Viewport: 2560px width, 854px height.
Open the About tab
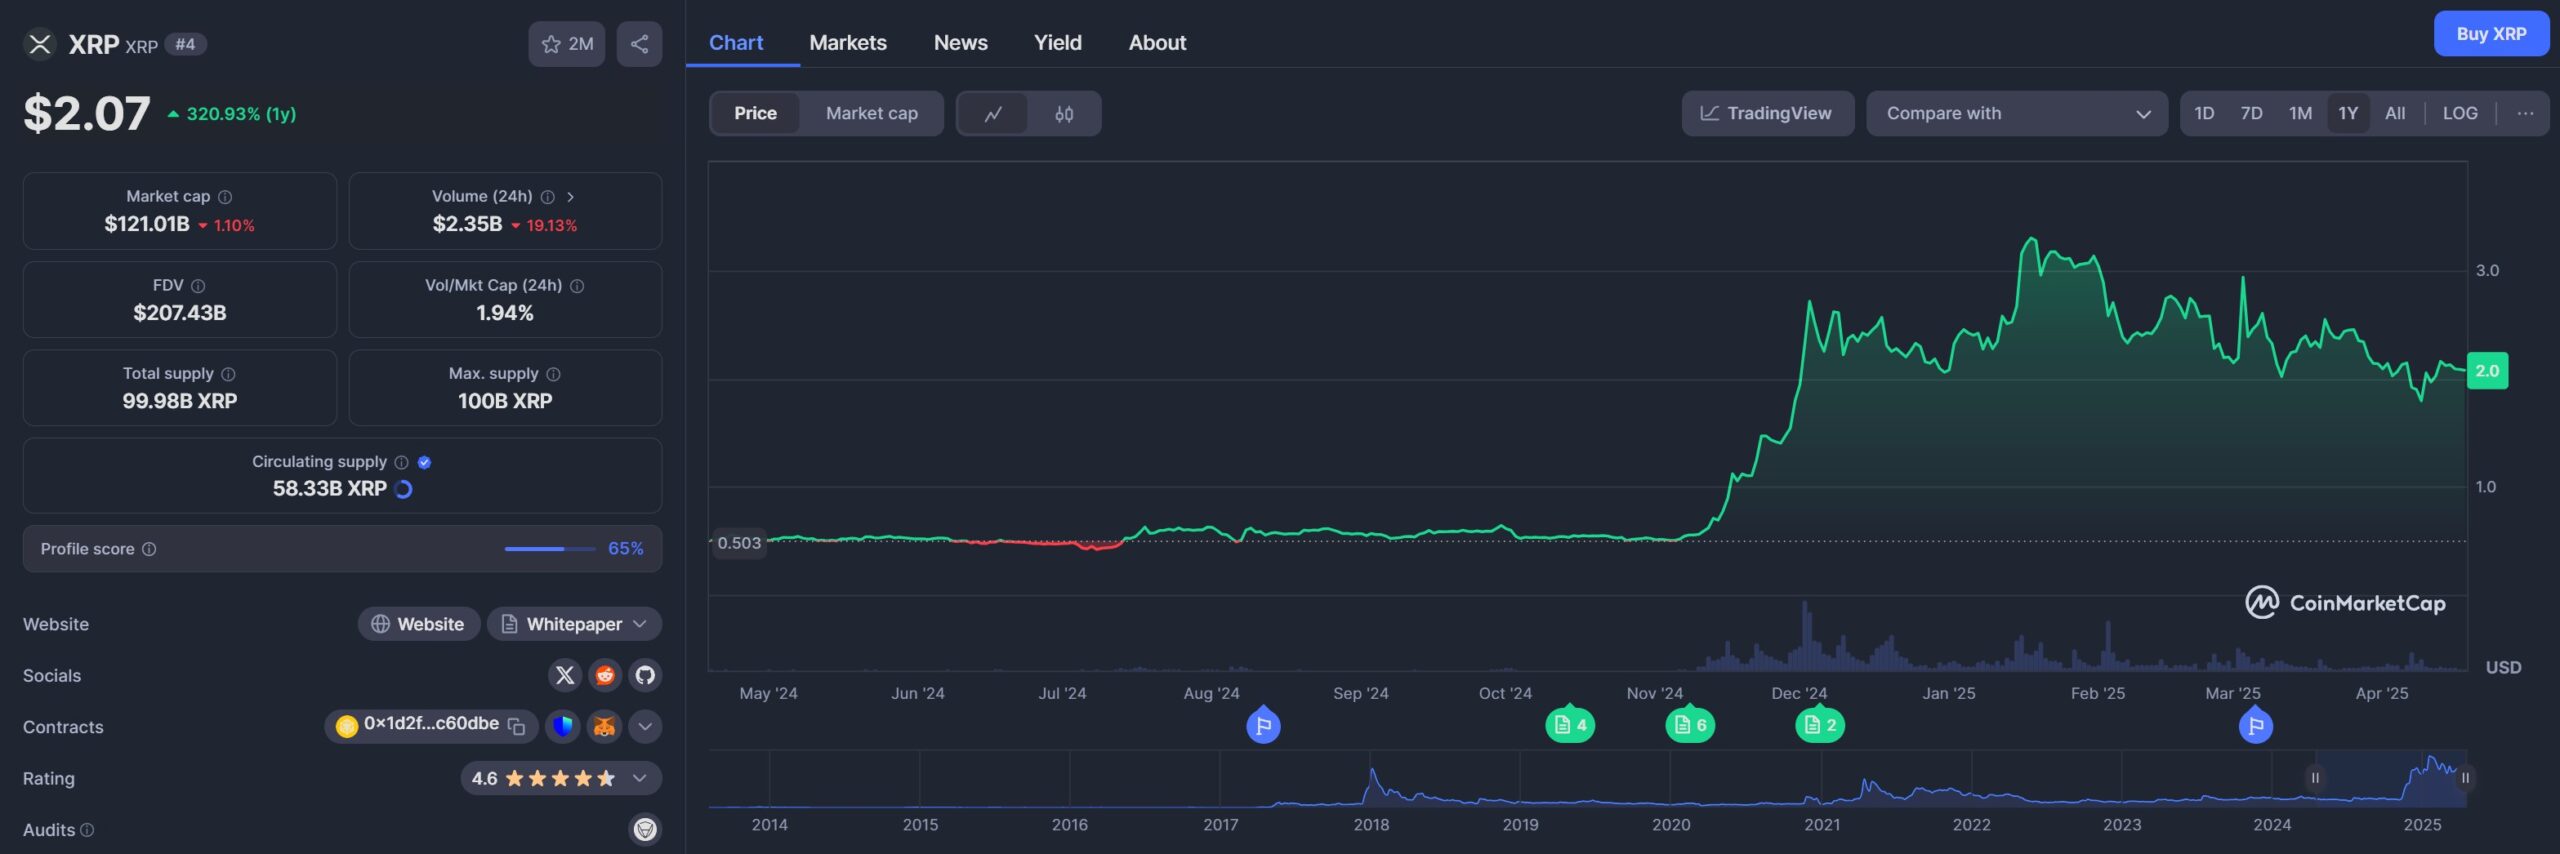coord(1157,43)
